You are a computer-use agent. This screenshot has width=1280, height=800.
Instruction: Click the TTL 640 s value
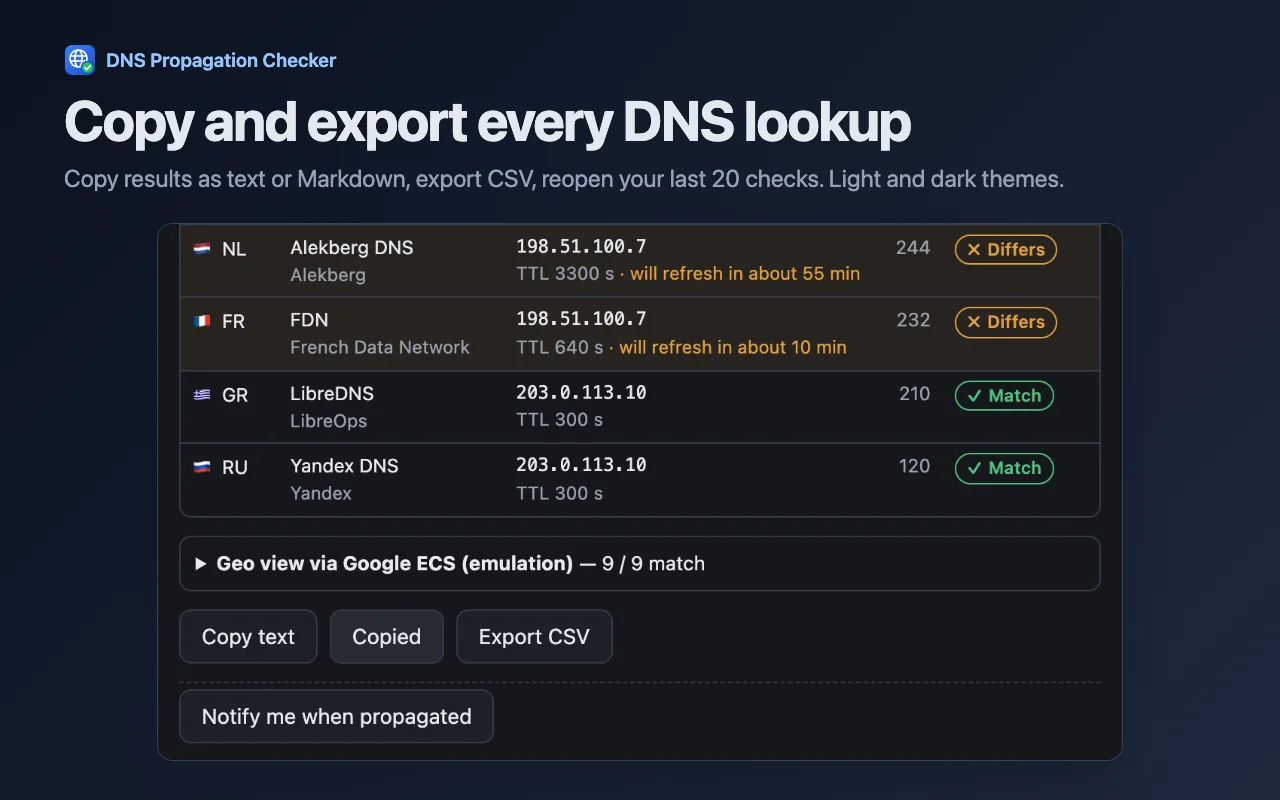[560, 348]
